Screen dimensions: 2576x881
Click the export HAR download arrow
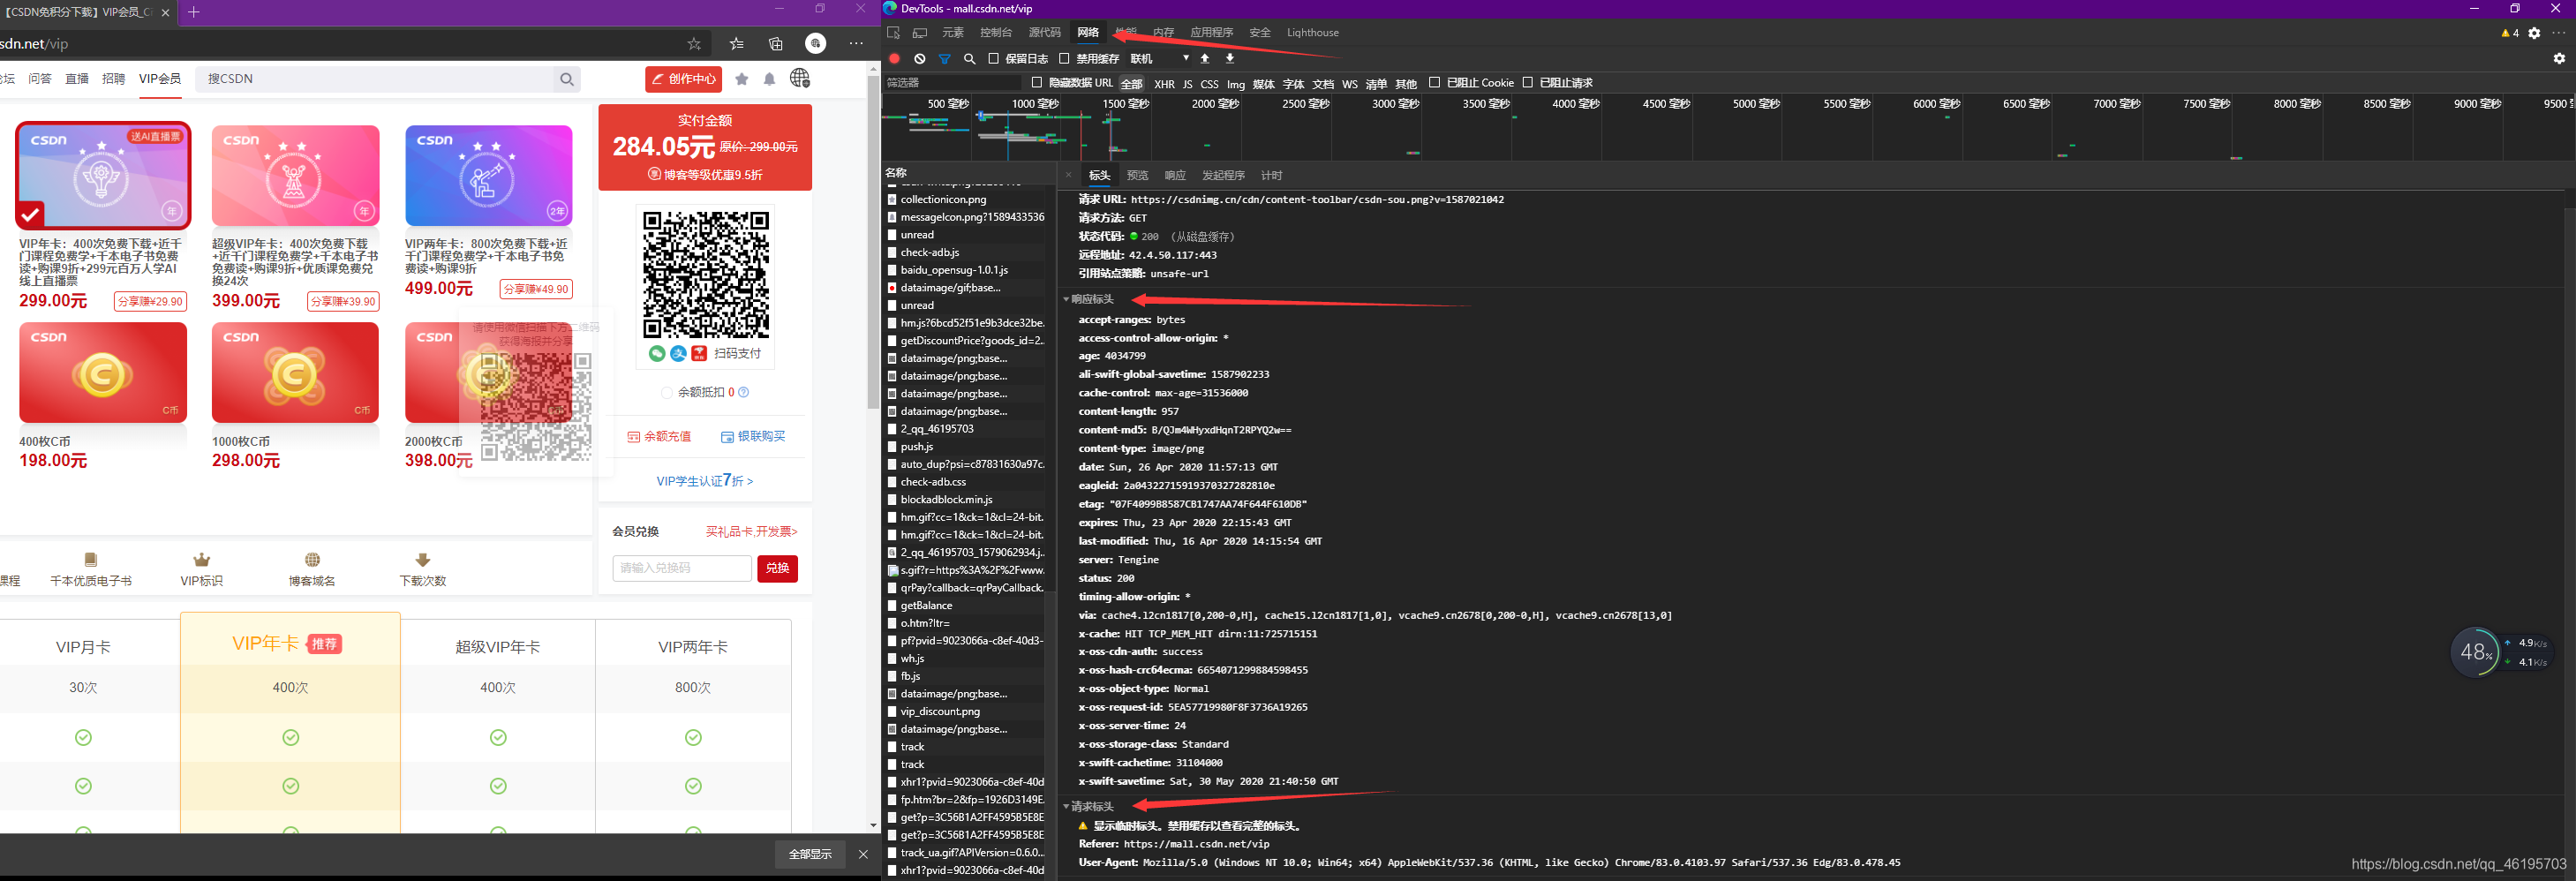tap(1230, 59)
